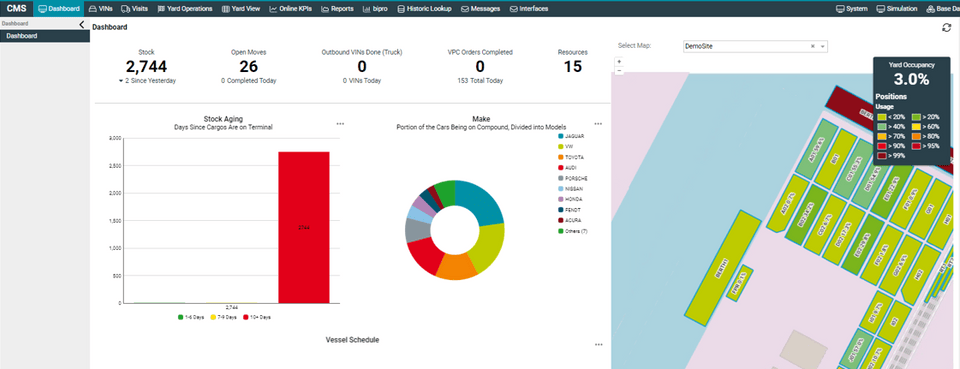This screenshot has width=960, height=369.
Task: Open the Simulation menu
Action: [x=897, y=9]
